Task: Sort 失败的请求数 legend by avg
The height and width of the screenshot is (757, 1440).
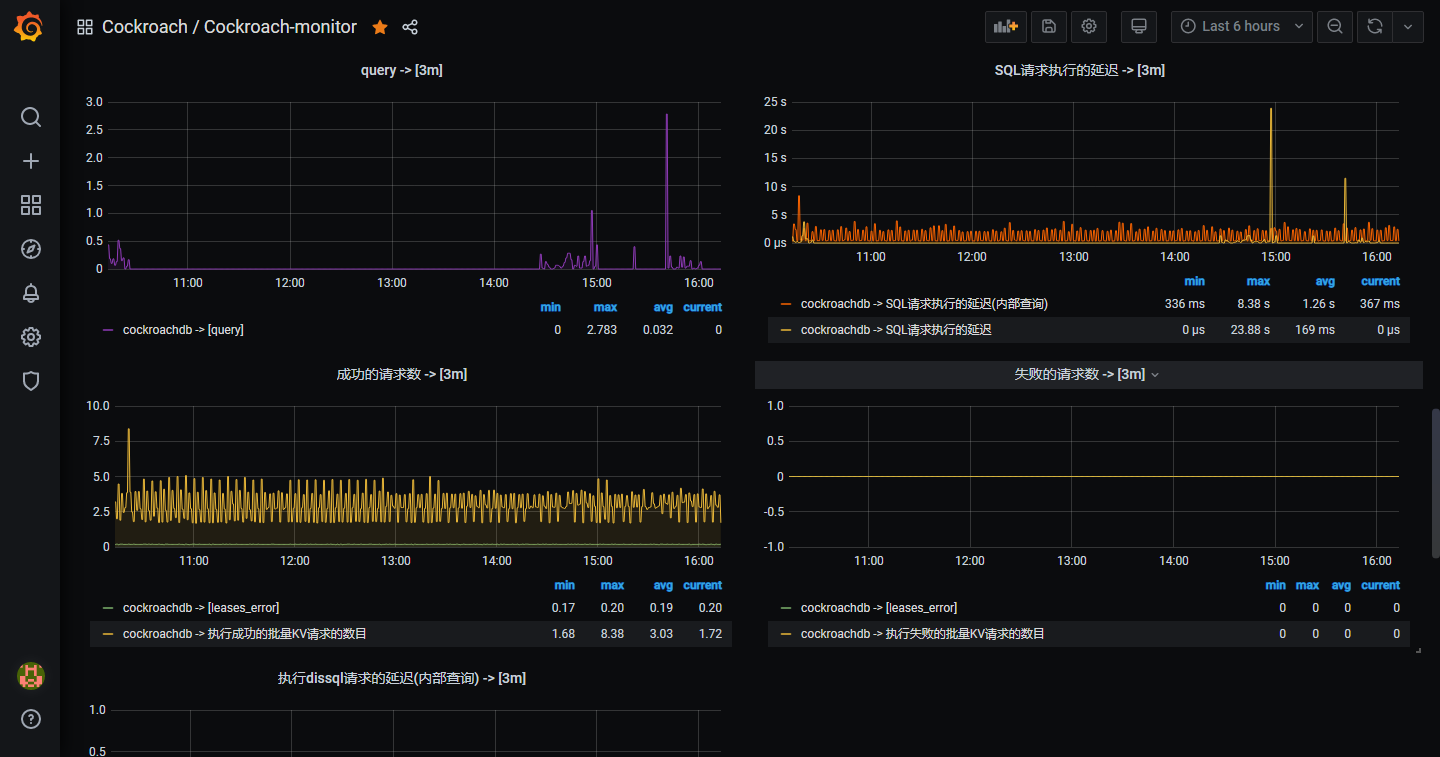Action: [1341, 586]
